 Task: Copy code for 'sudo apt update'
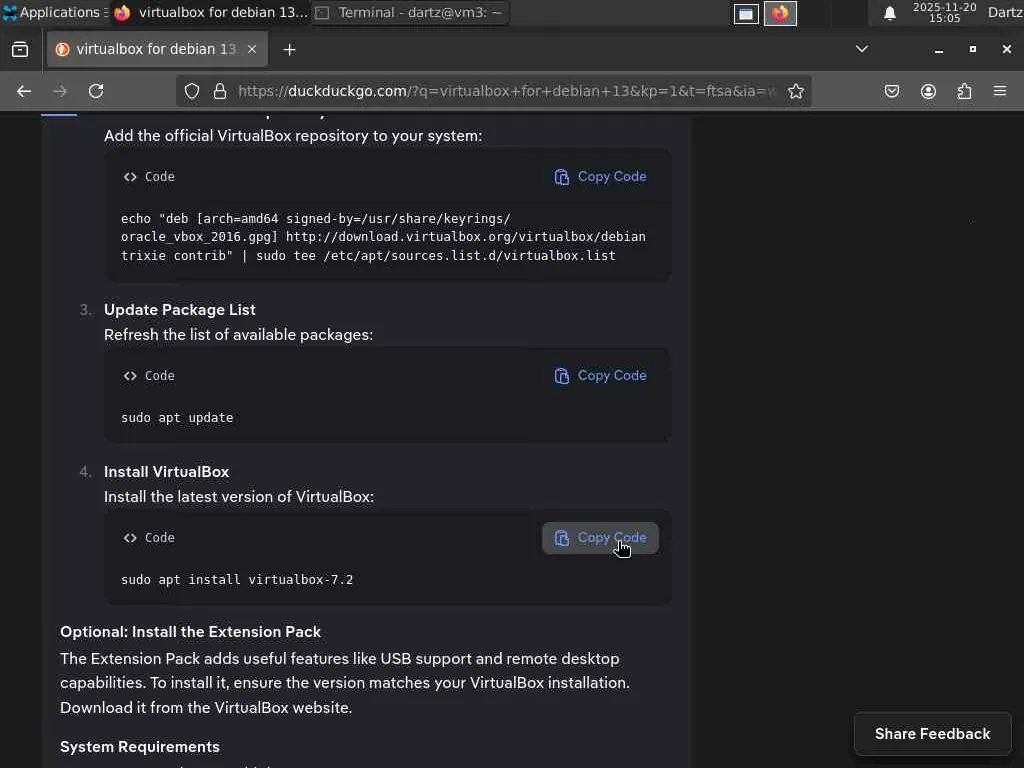click(600, 376)
